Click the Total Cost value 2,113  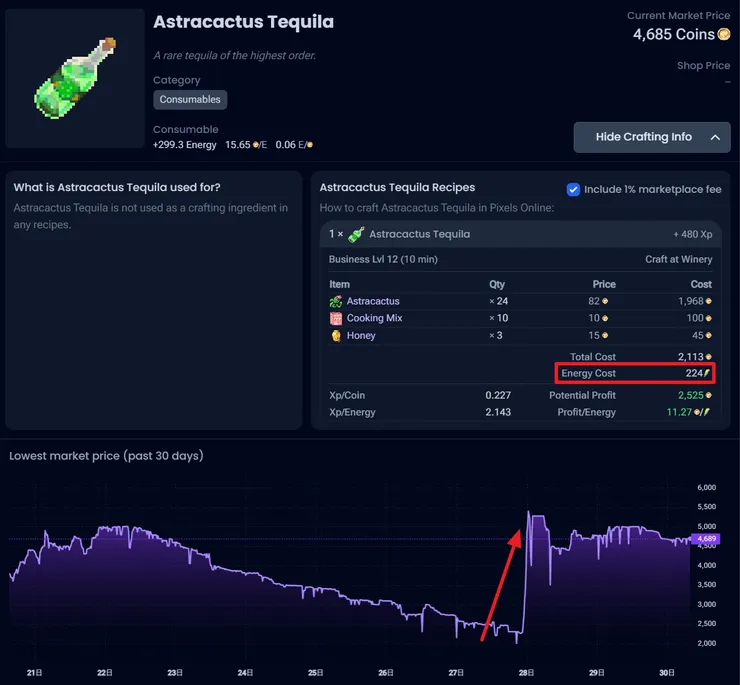point(690,357)
